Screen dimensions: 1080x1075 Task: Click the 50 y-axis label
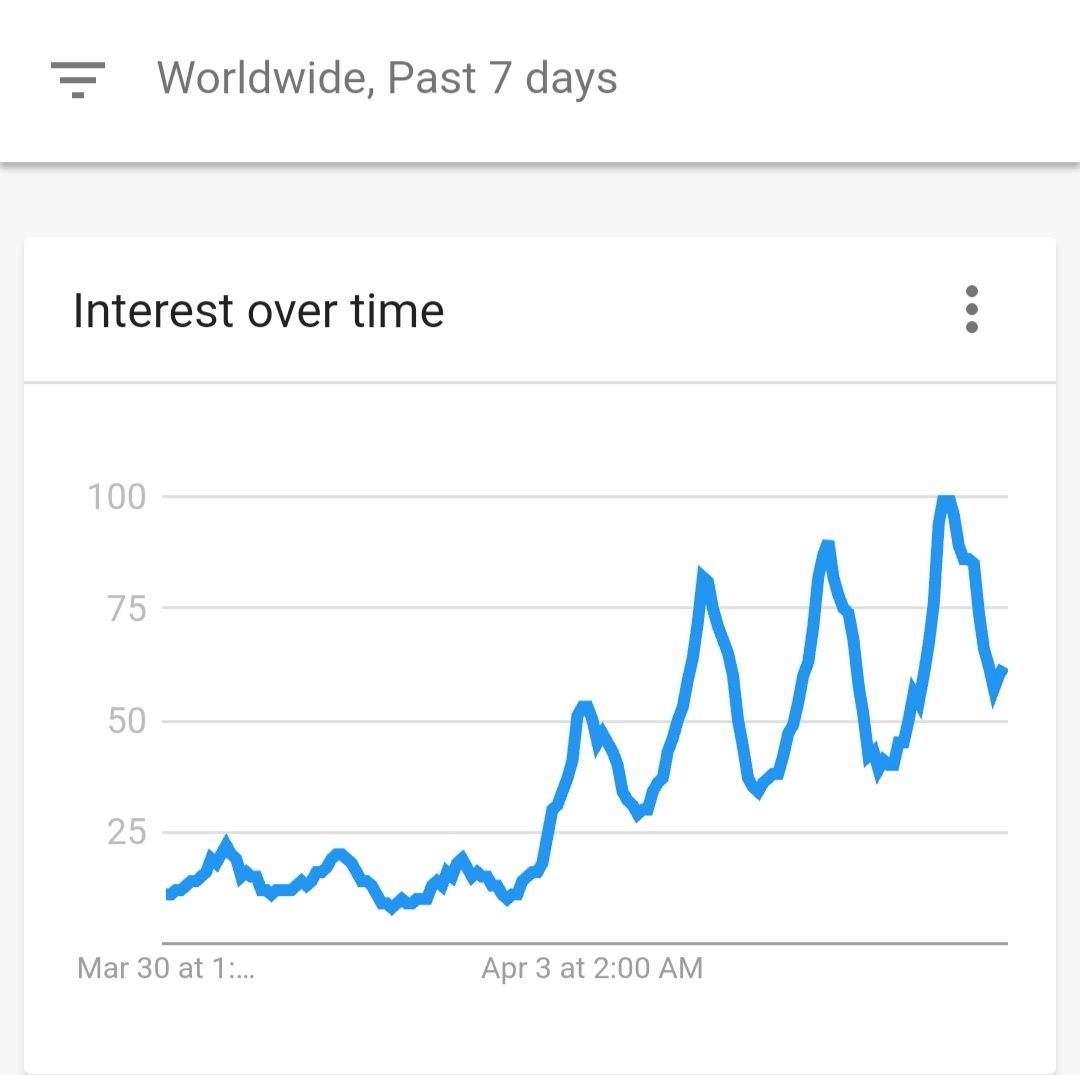coord(127,721)
